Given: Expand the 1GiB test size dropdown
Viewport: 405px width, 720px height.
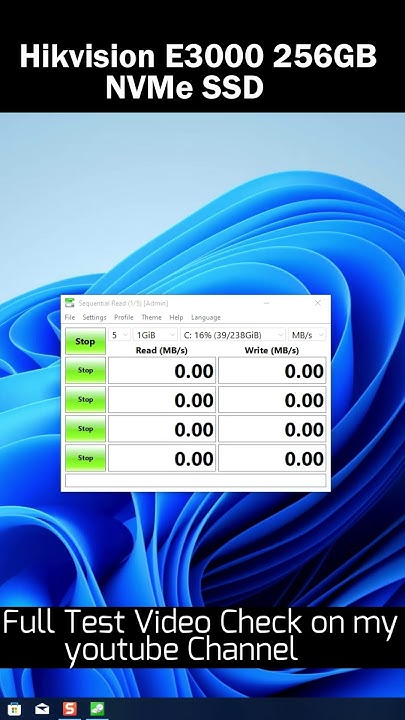Looking at the screenshot, I should click(x=156, y=335).
